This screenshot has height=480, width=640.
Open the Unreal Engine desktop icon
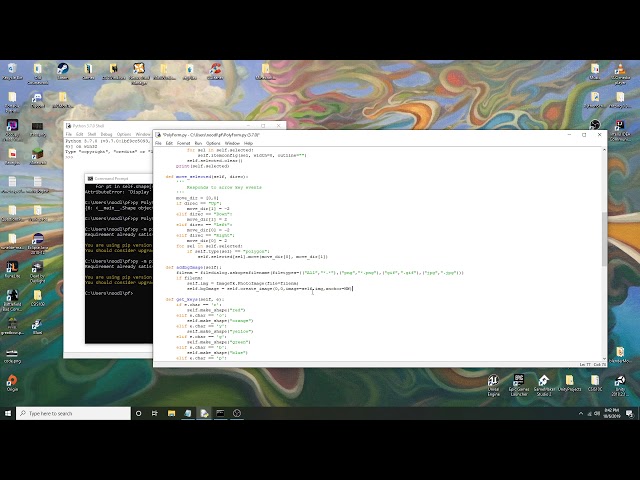(x=493, y=385)
